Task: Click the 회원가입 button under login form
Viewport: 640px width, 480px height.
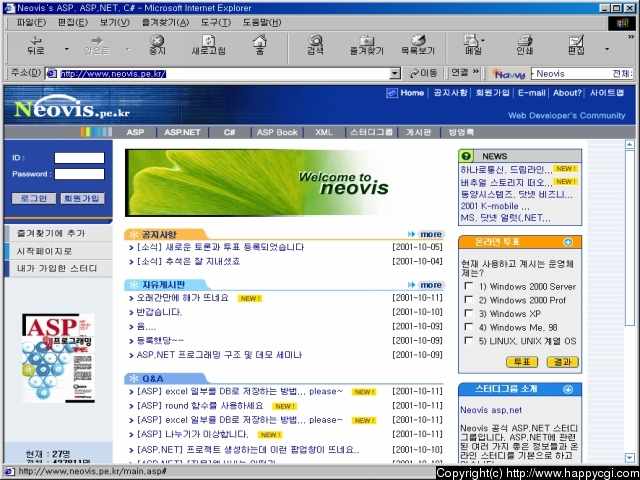Action: [x=82, y=198]
